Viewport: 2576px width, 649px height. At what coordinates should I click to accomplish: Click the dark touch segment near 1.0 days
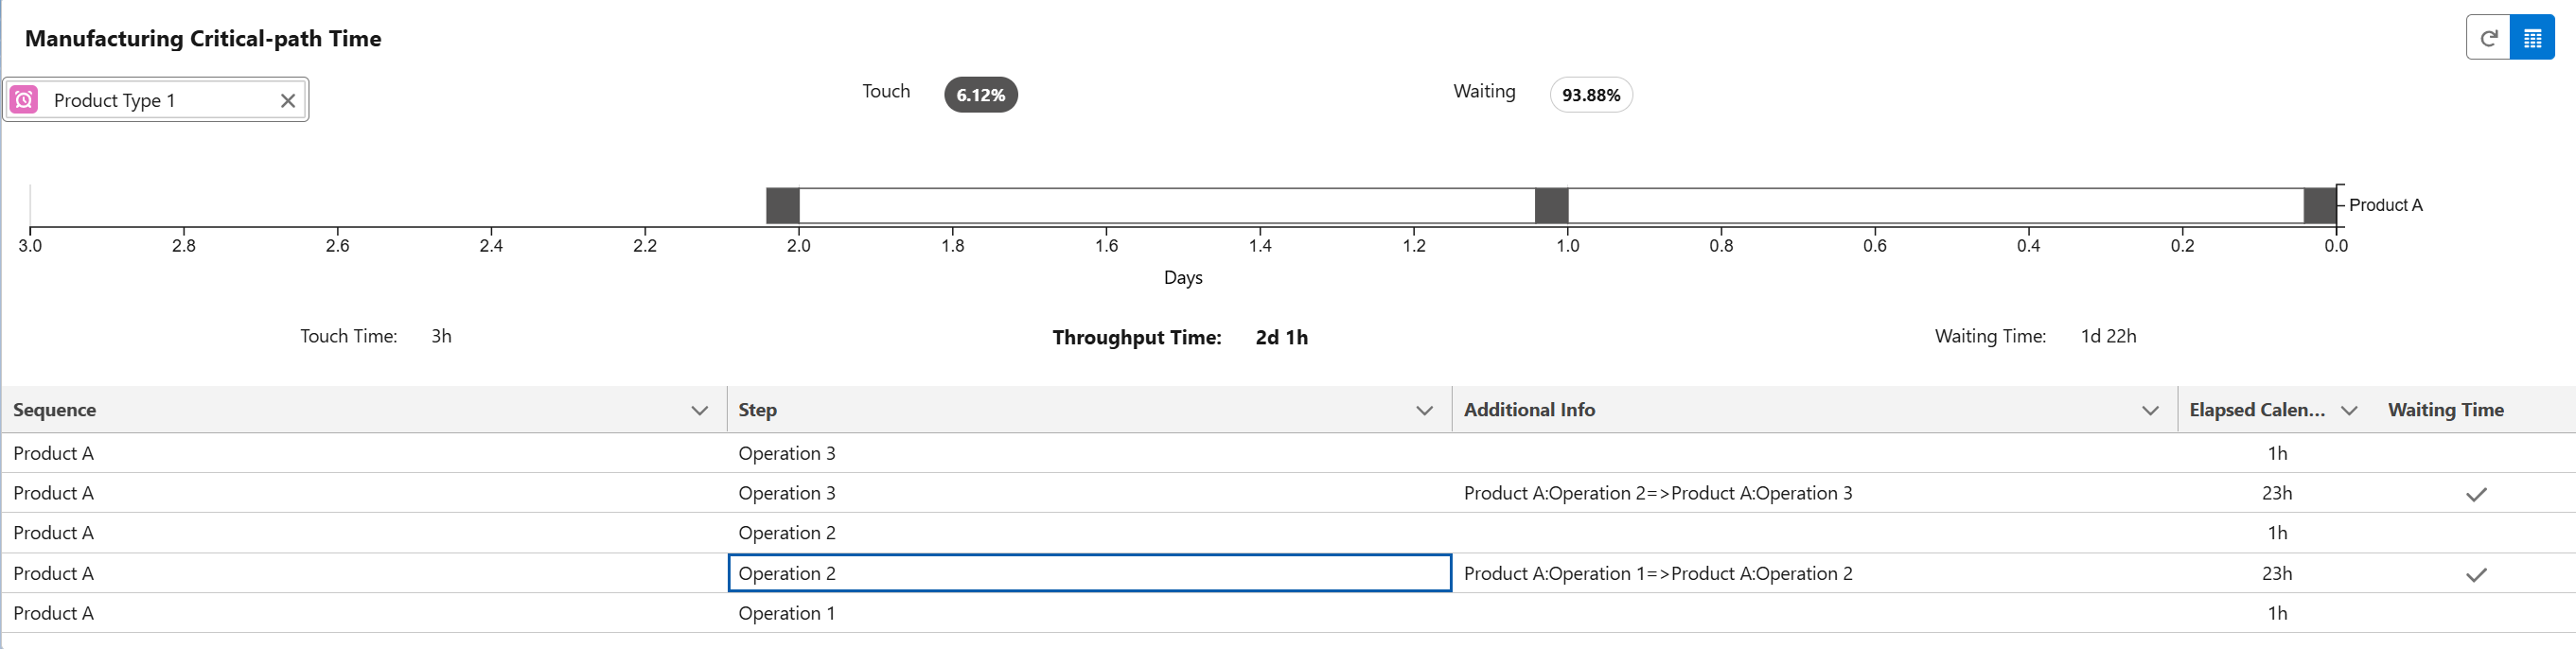tap(1551, 205)
